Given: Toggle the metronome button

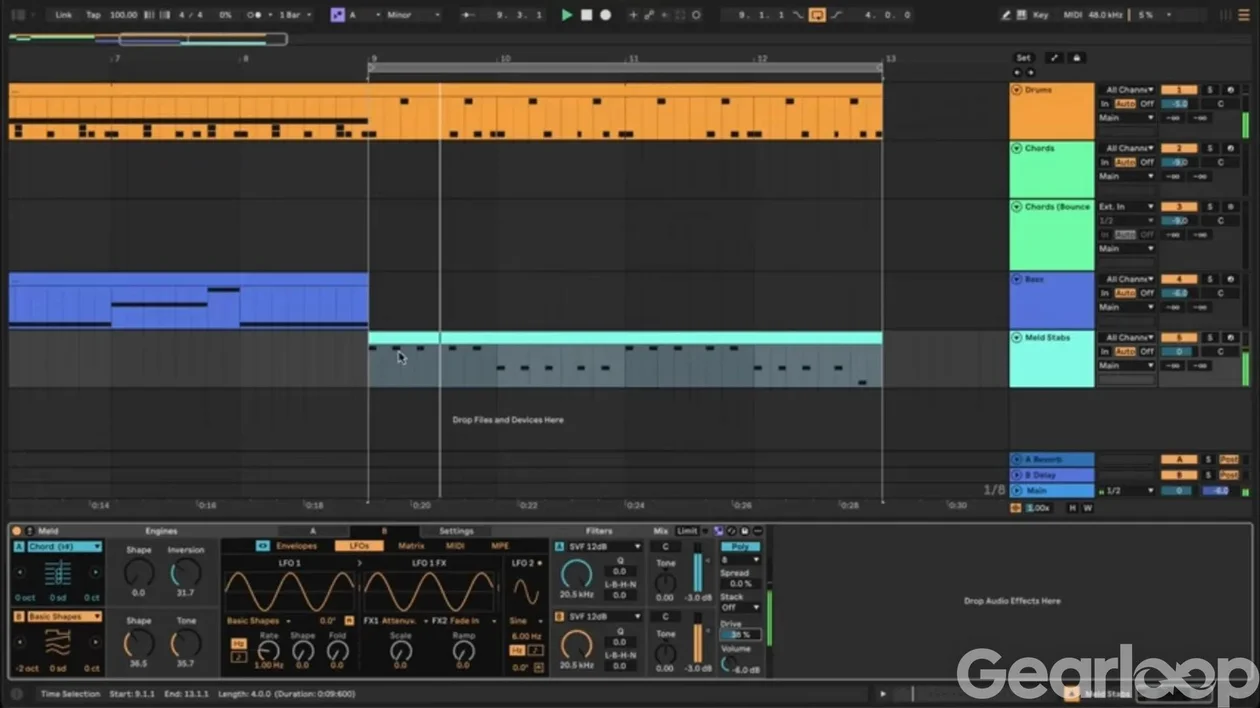Looking at the screenshot, I should (256, 15).
